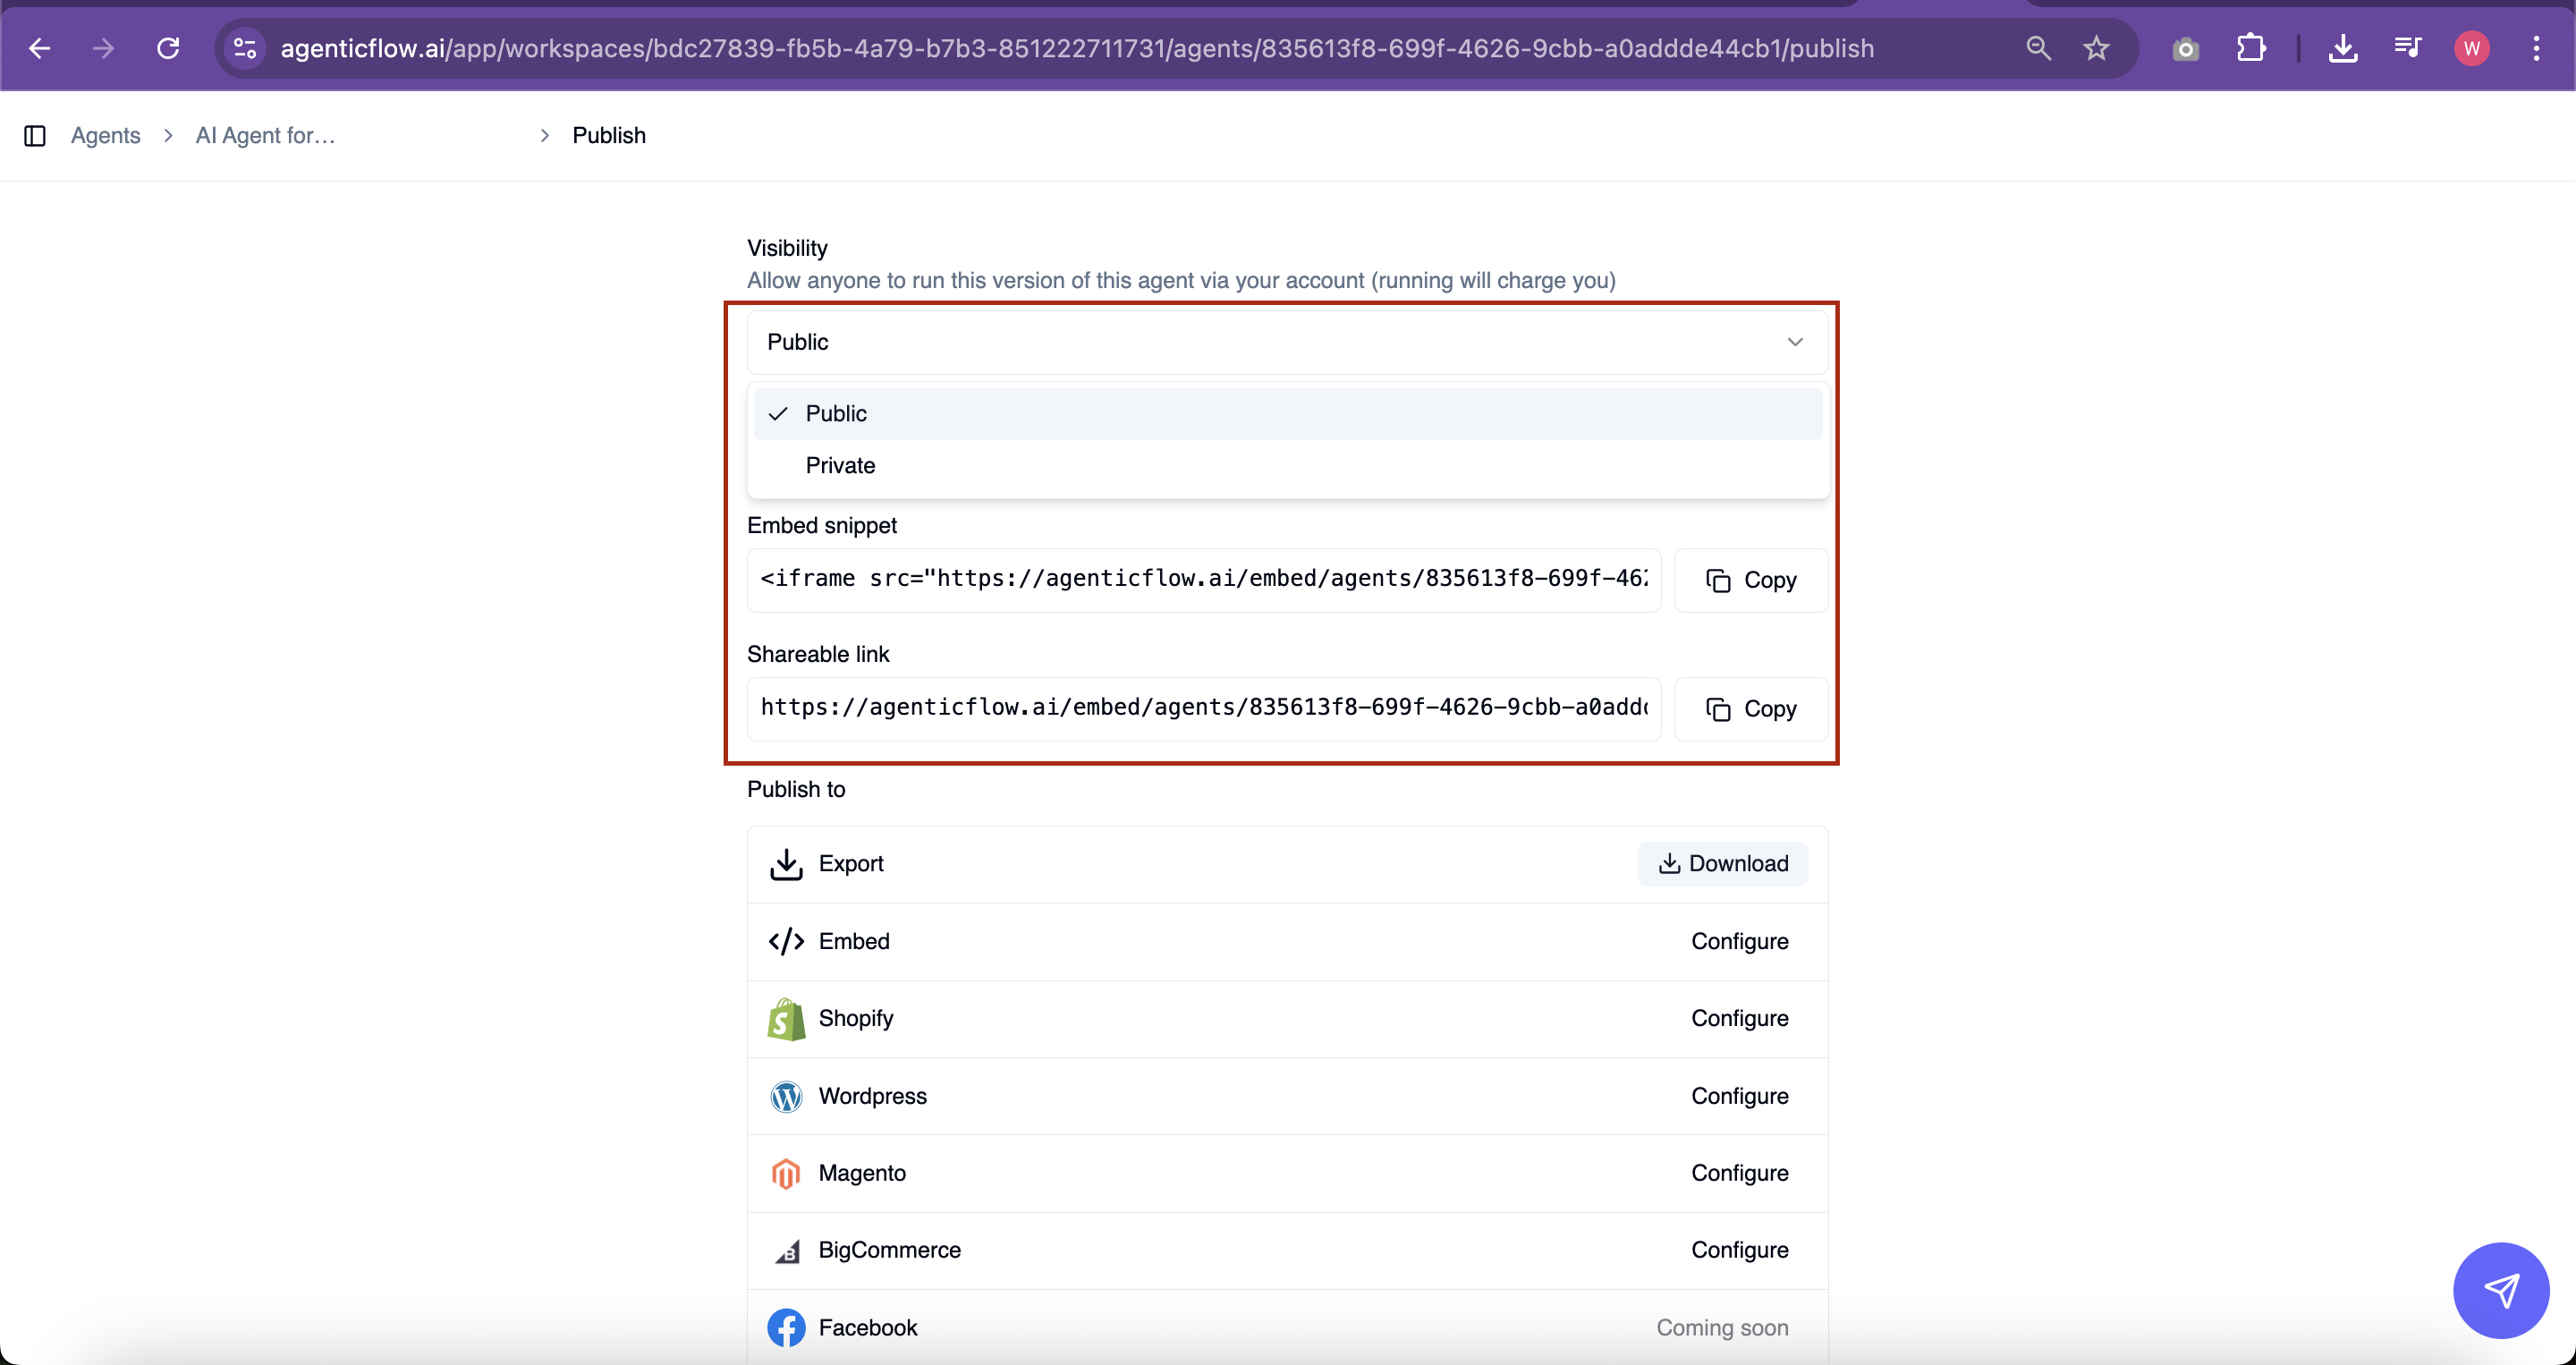Viewport: 2576px width, 1365px height.
Task: Click the BigCommerce row label
Action: coord(889,1250)
